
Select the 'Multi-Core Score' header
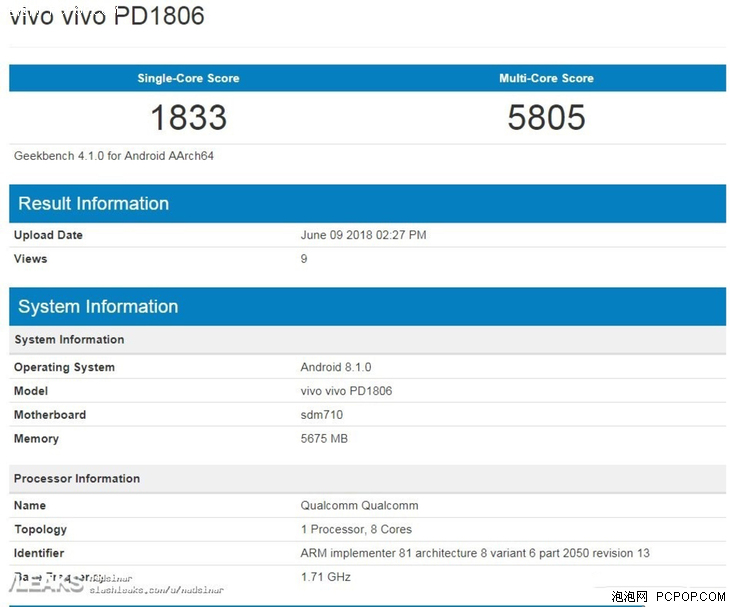[546, 78]
